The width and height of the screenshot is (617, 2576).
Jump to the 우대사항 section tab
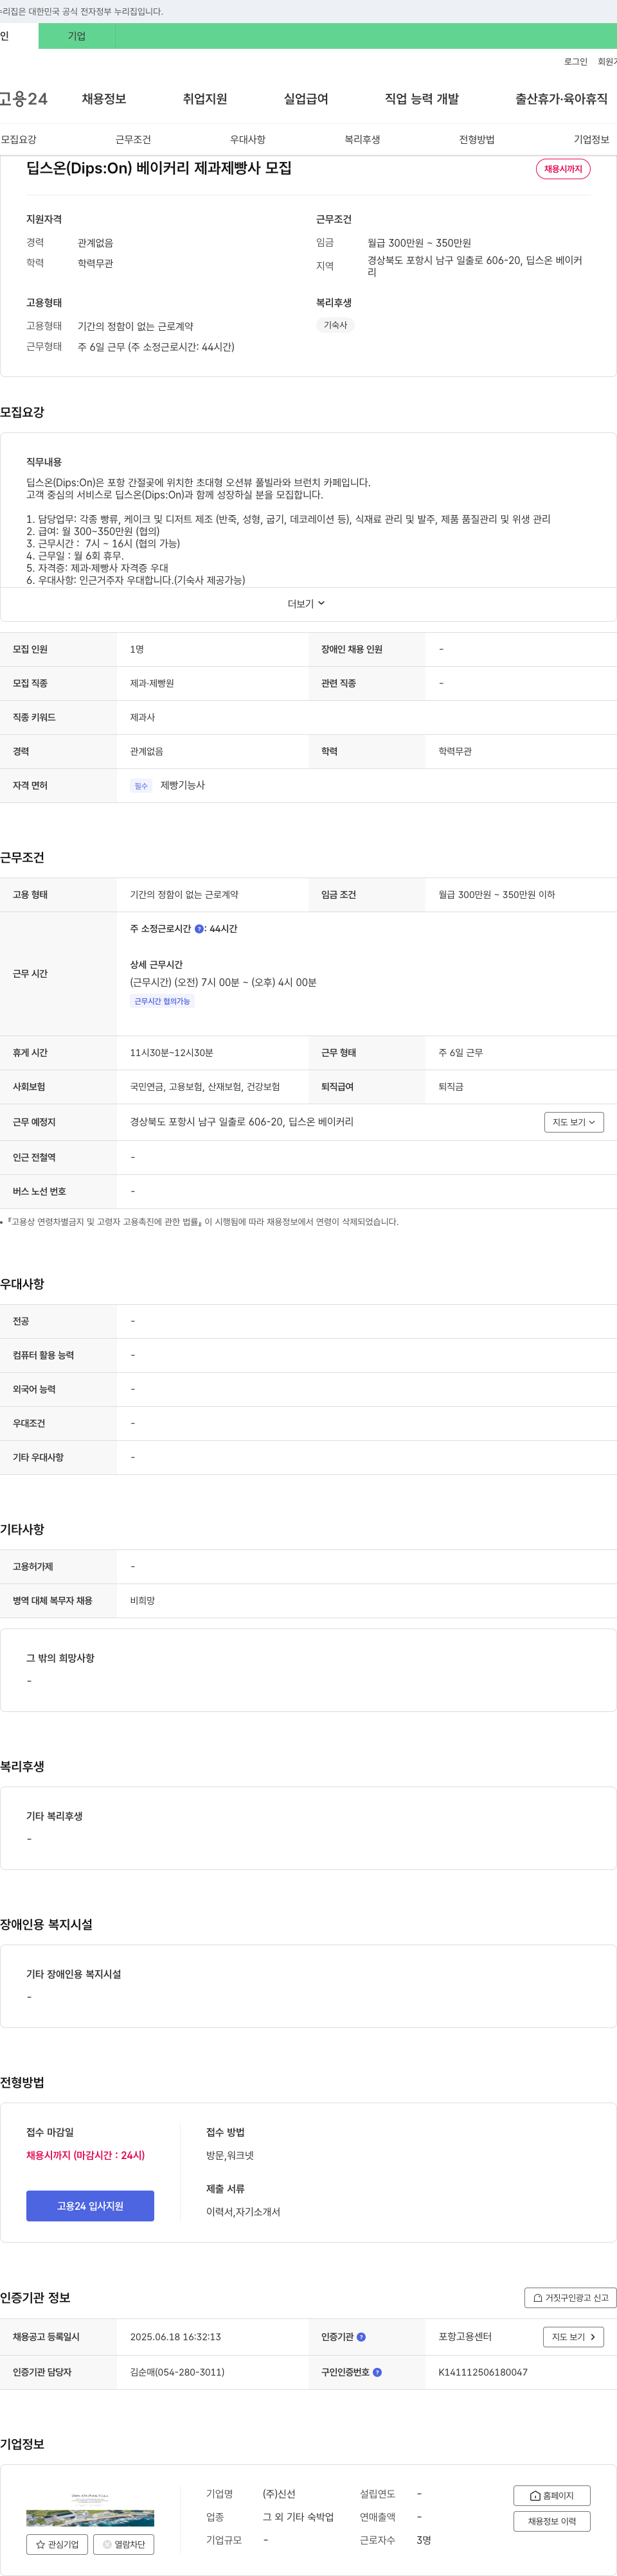[x=248, y=140]
